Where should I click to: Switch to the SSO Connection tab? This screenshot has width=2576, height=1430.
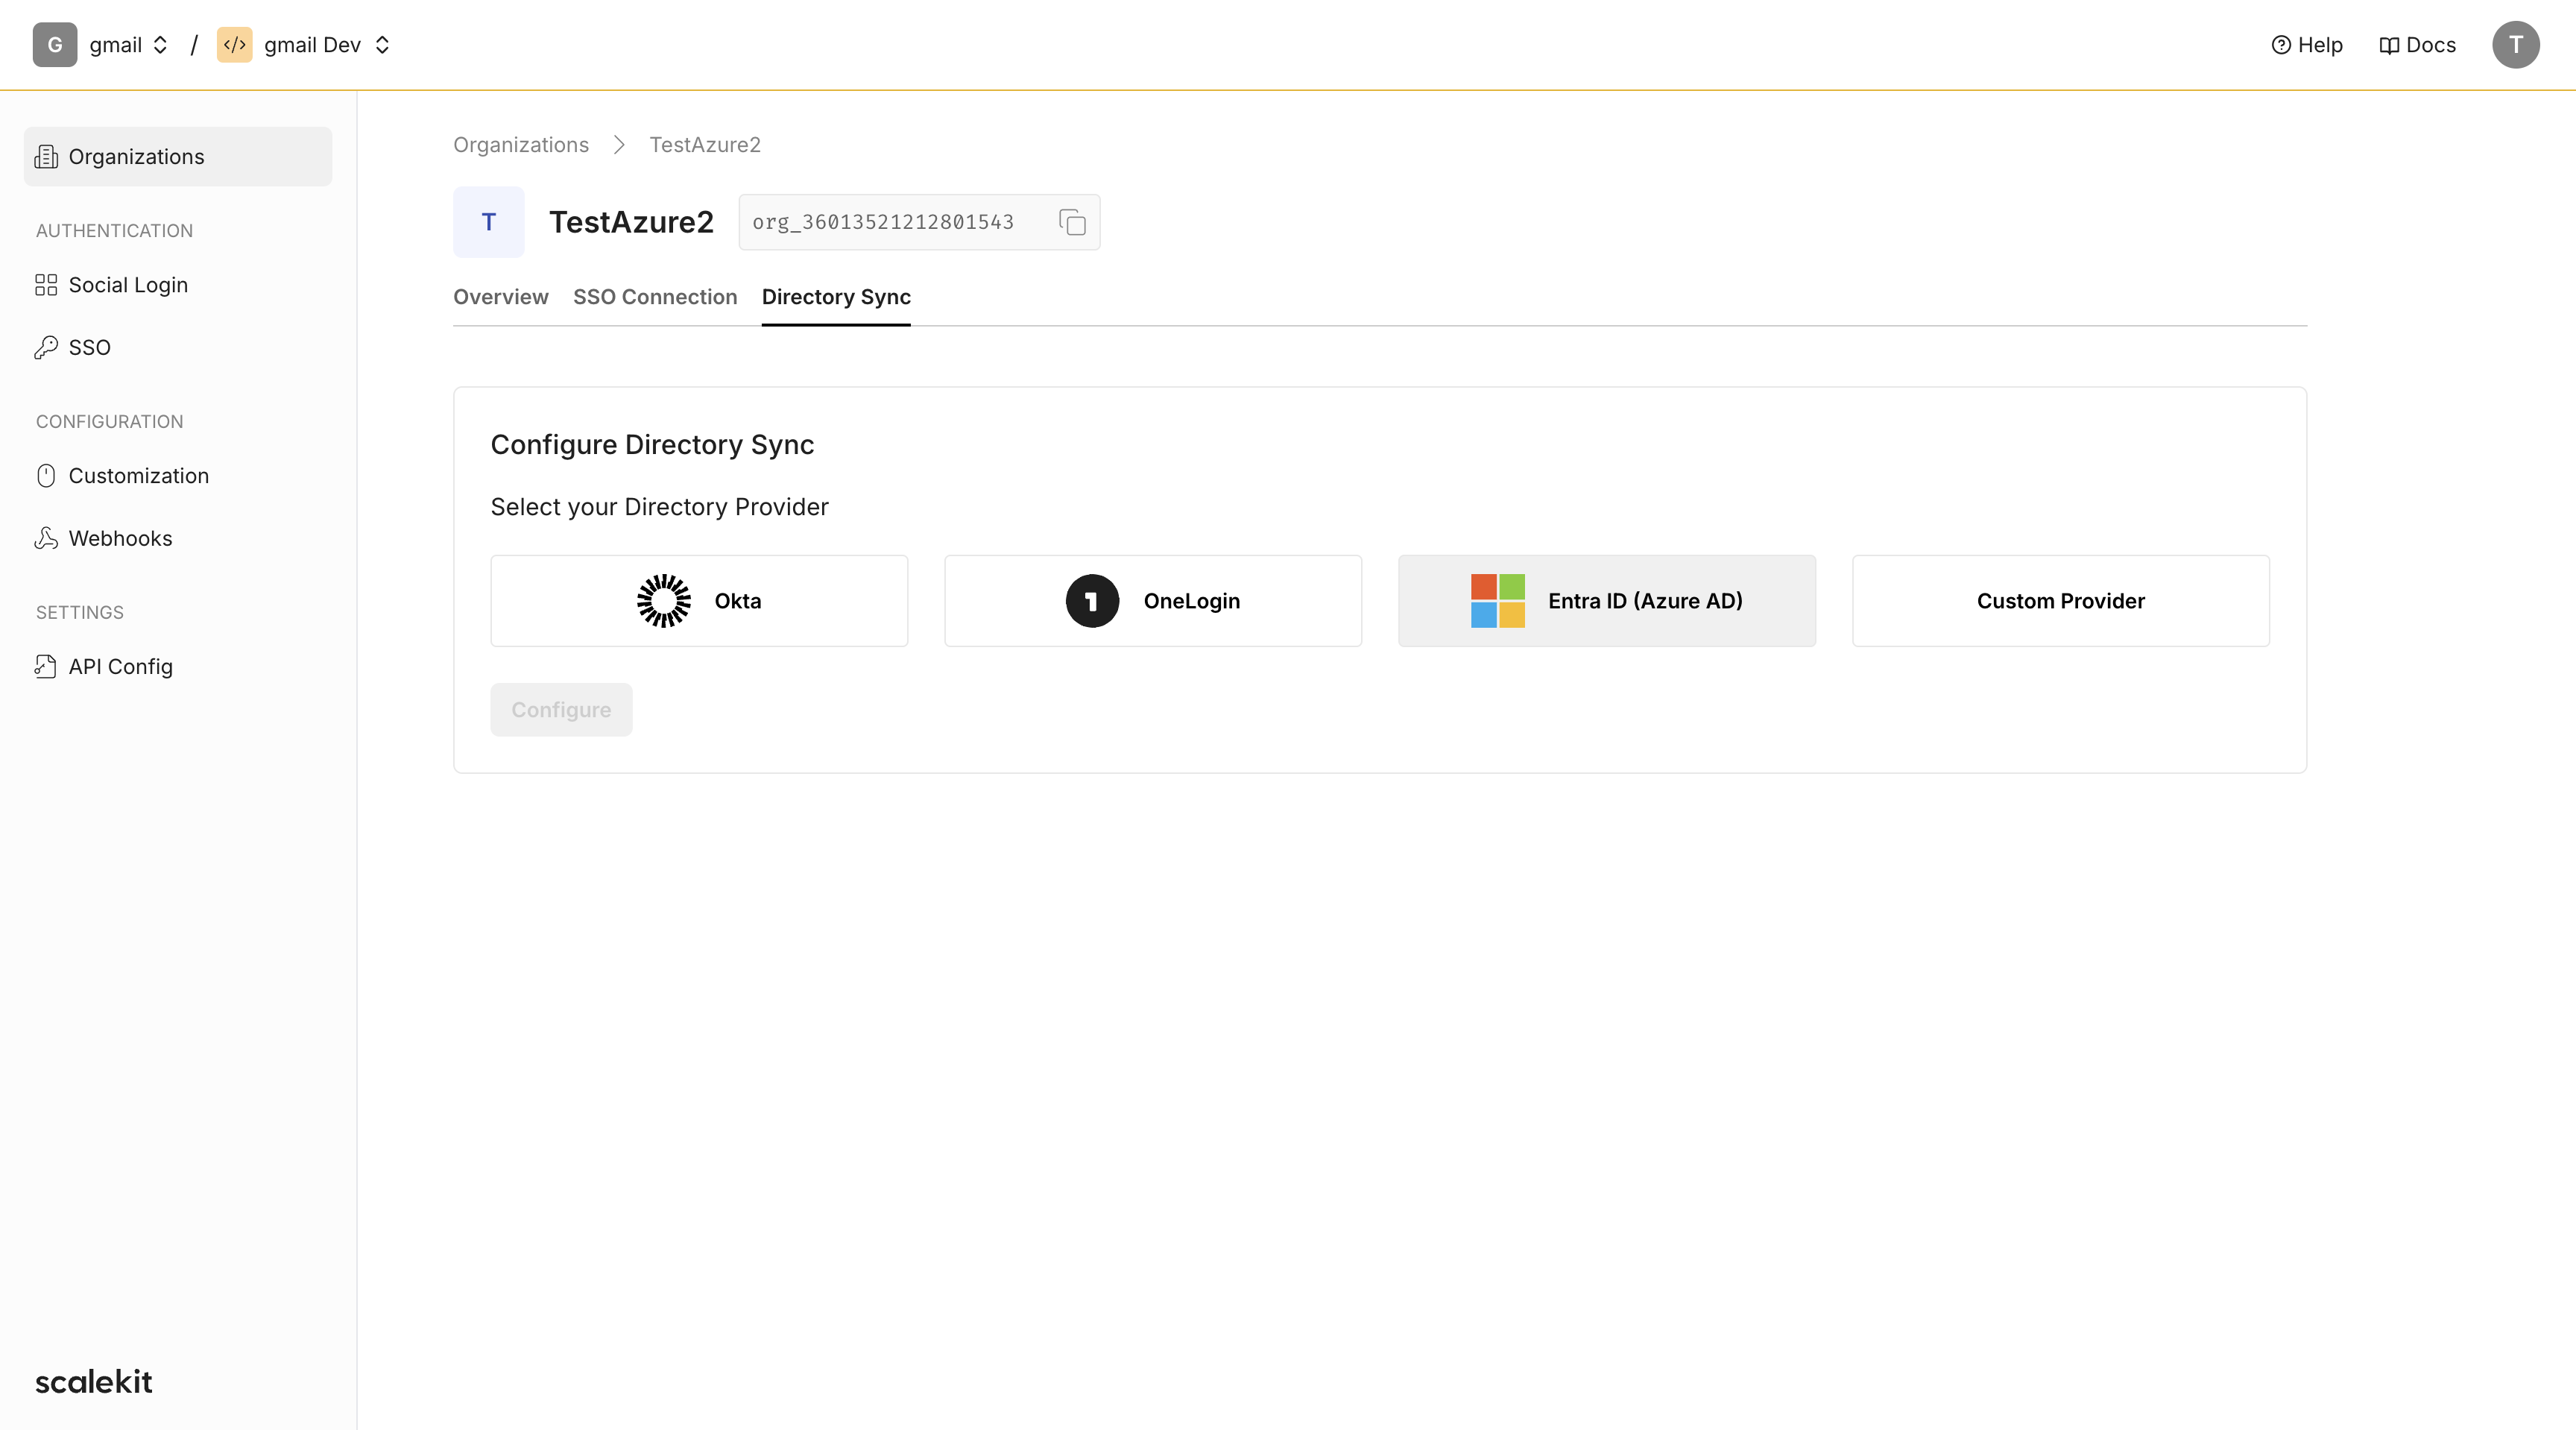(x=655, y=297)
